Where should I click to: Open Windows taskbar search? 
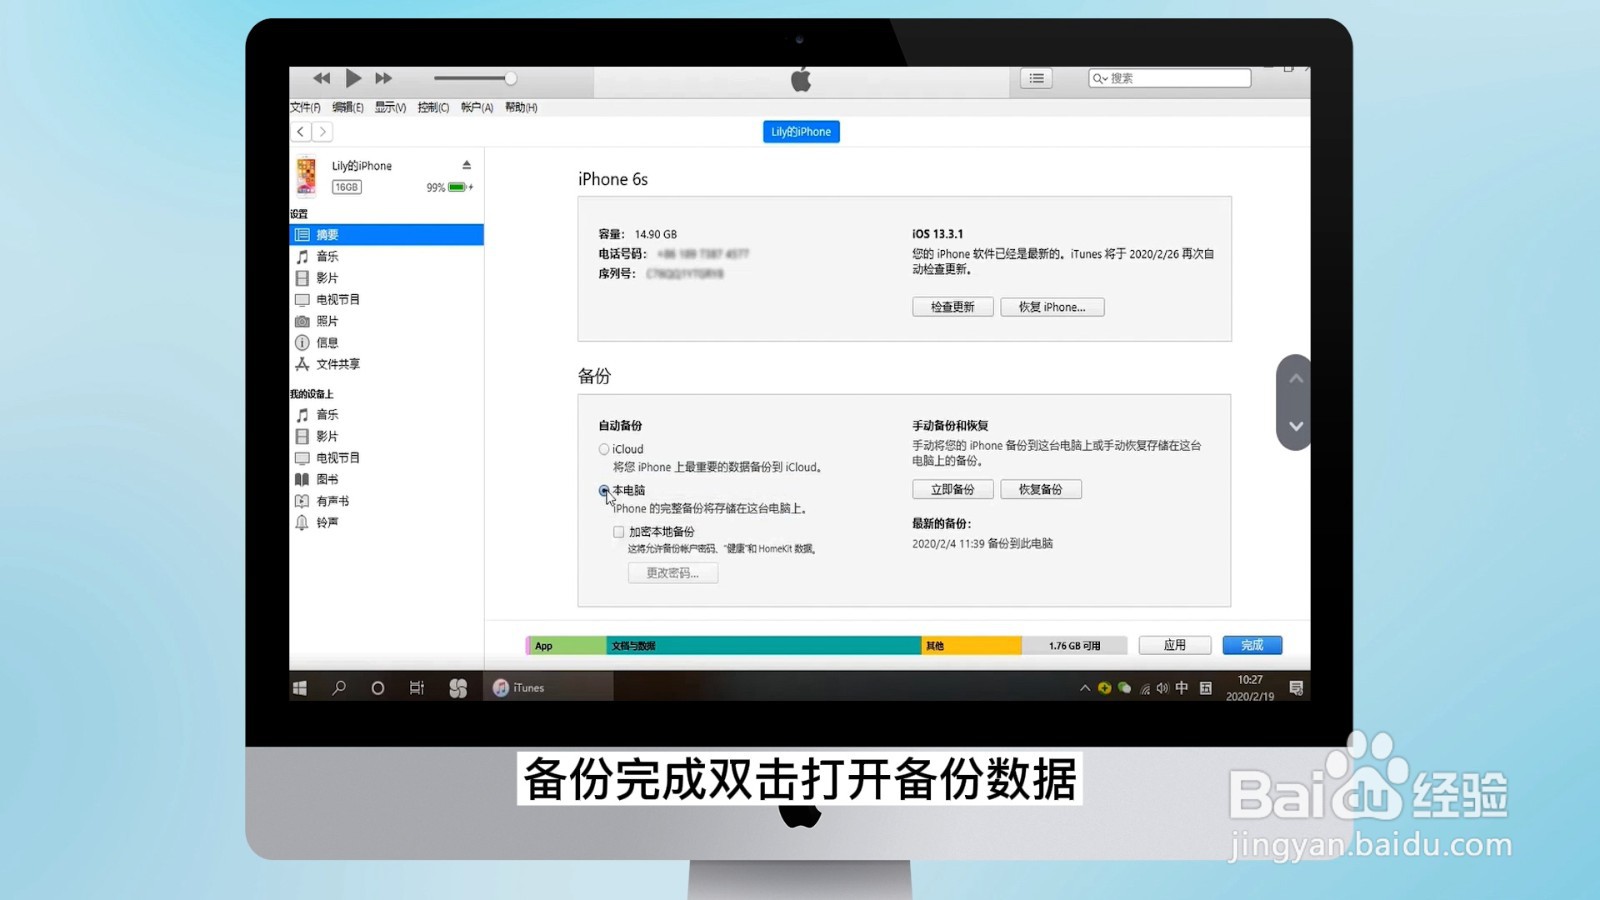point(339,687)
